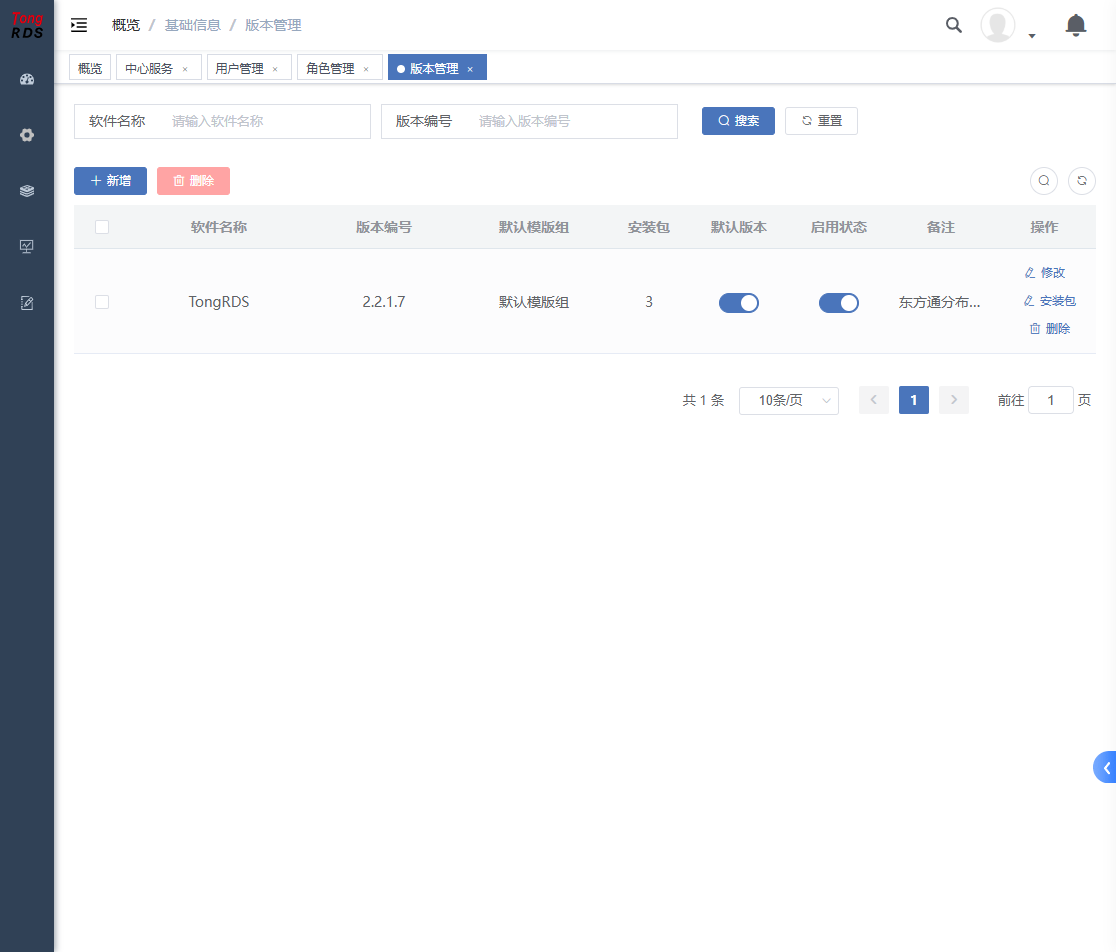
Task: Tick the select-all header checkbox
Action: [x=102, y=227]
